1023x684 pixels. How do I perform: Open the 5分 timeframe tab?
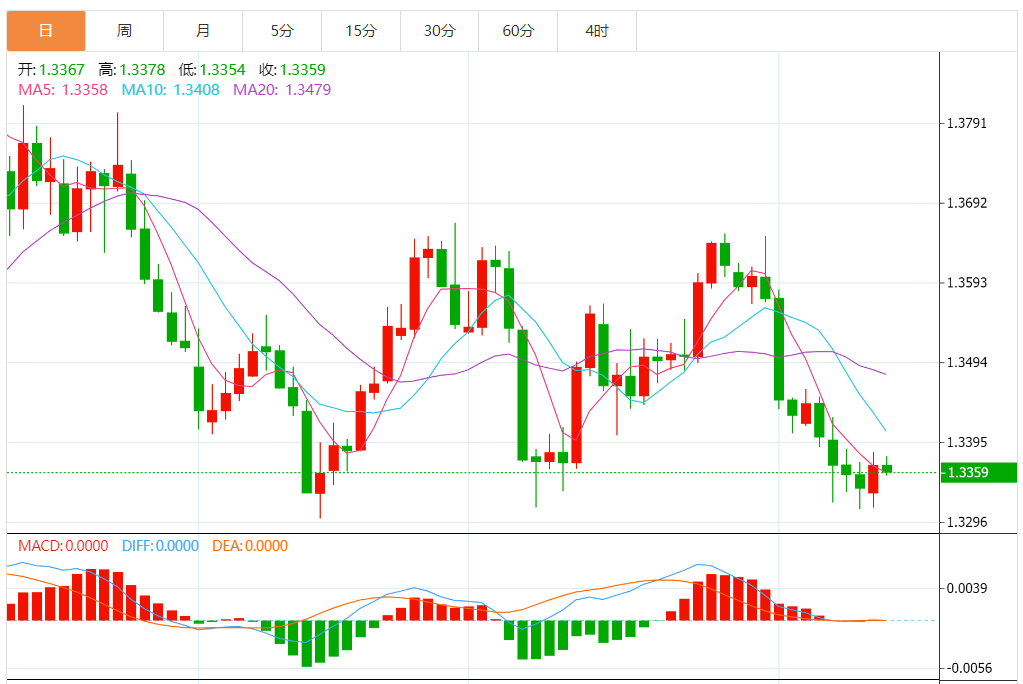tap(282, 31)
